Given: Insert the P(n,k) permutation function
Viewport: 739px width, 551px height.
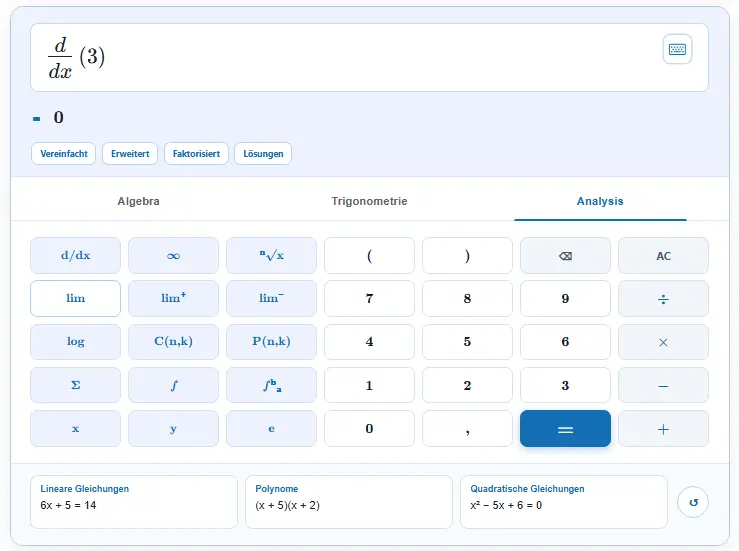Looking at the screenshot, I should (x=271, y=342).
